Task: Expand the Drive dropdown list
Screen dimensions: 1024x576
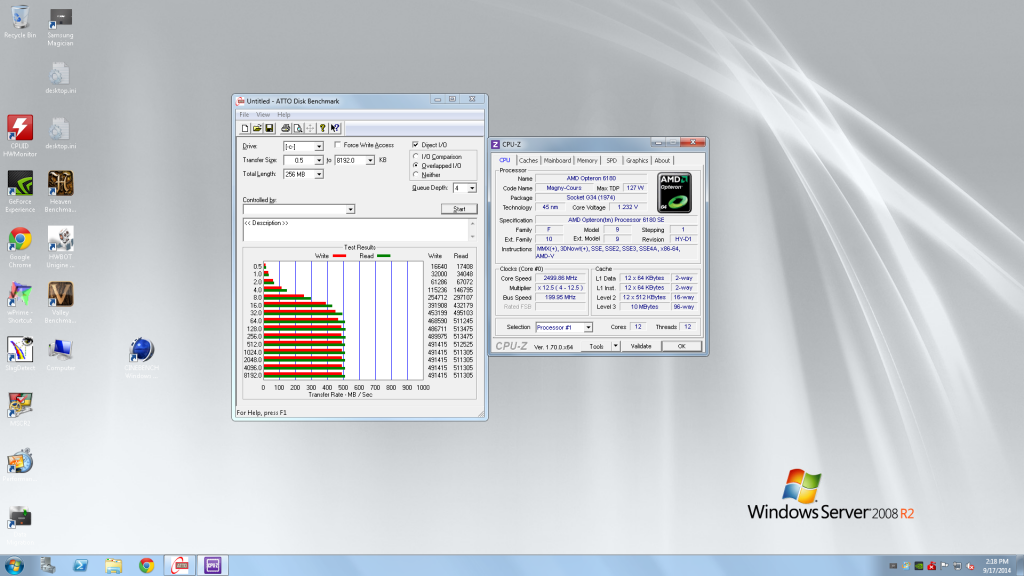Action: pyautogui.click(x=321, y=146)
